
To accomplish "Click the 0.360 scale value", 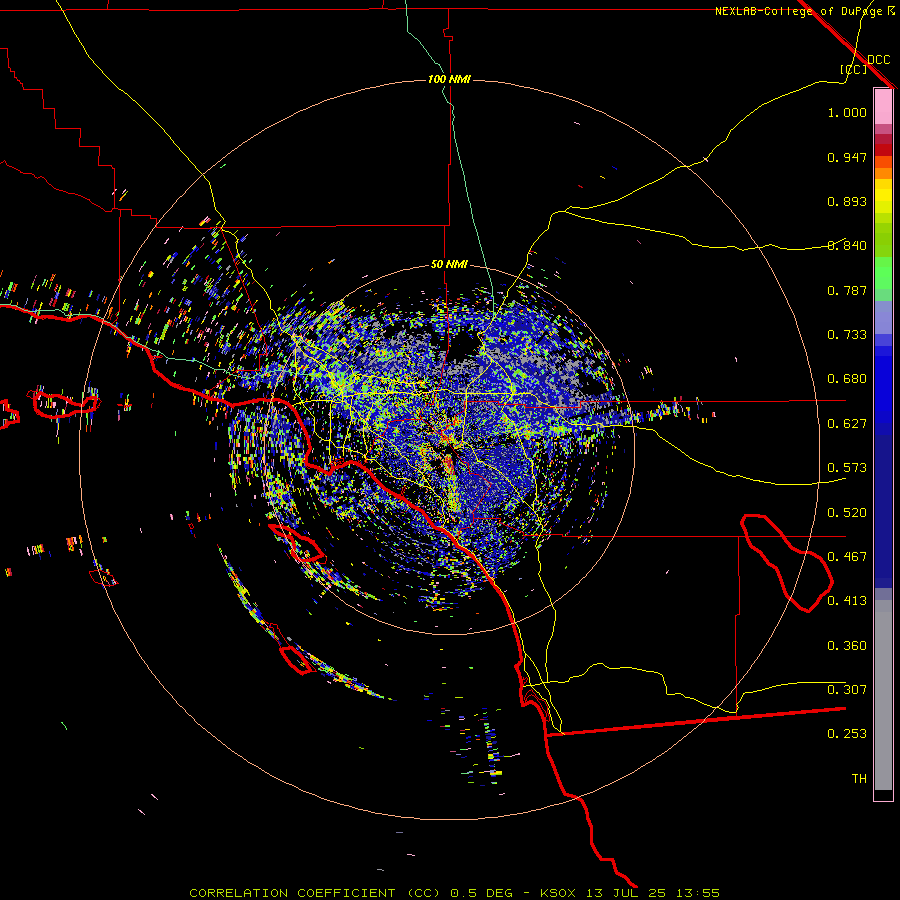I will (x=847, y=646).
